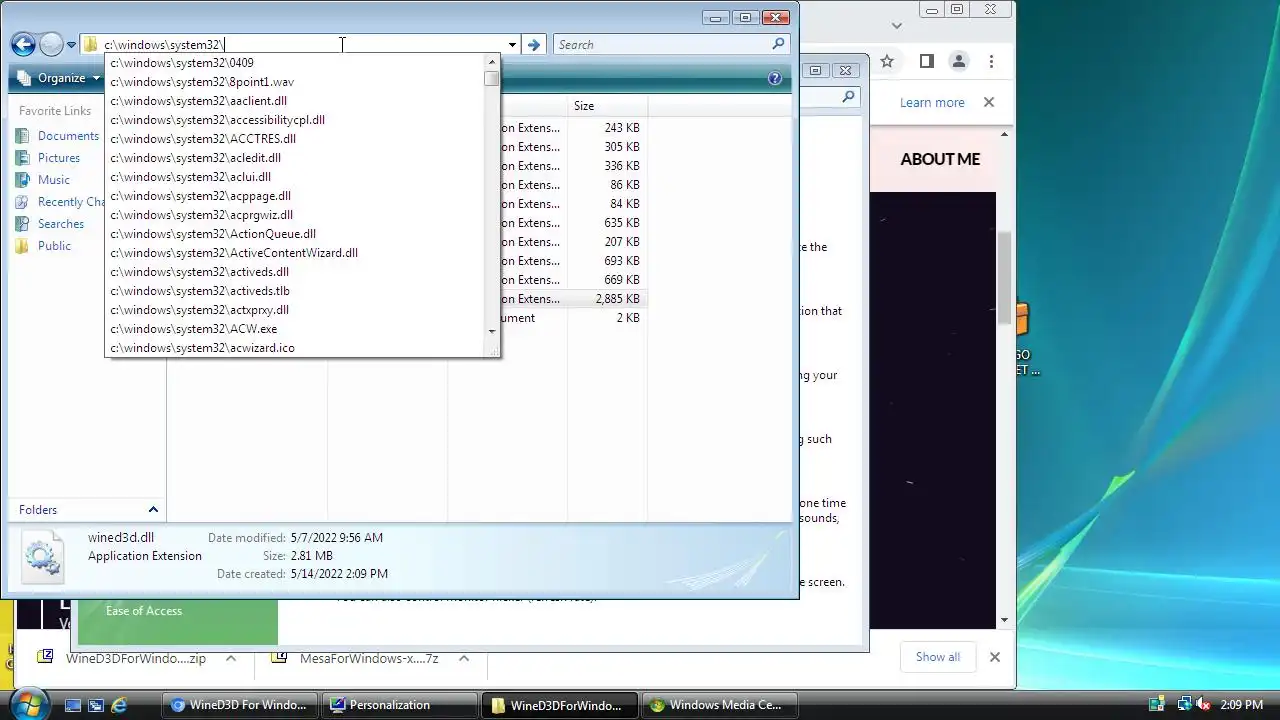Go back with the Explorer Back arrow
This screenshot has width=1280, height=720.
pos(23,44)
